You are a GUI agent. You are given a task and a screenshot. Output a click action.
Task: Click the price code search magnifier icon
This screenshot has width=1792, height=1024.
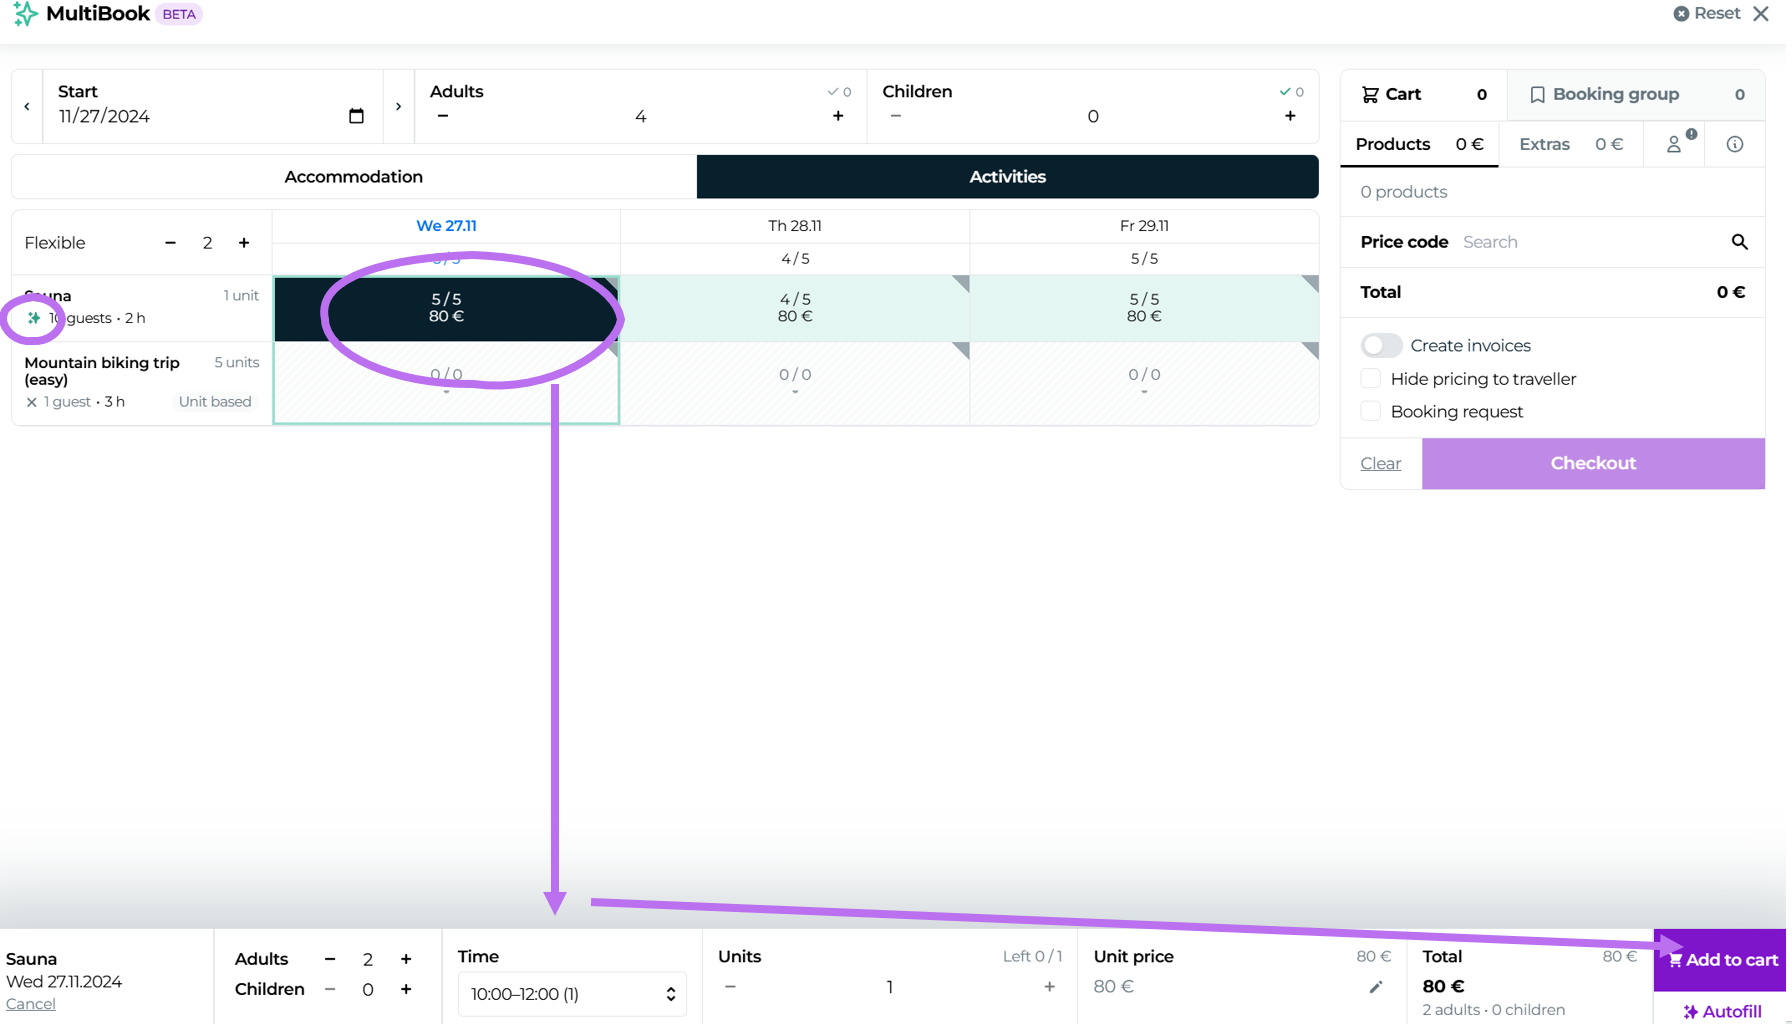[x=1739, y=242]
